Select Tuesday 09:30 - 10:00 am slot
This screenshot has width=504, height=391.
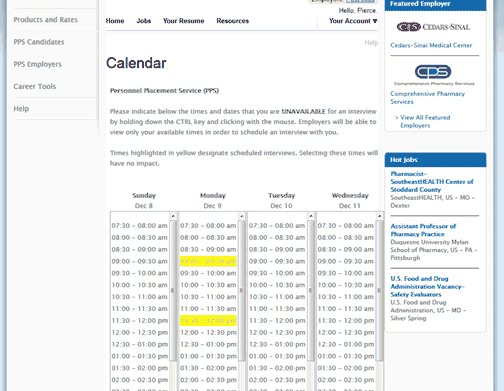tap(277, 273)
